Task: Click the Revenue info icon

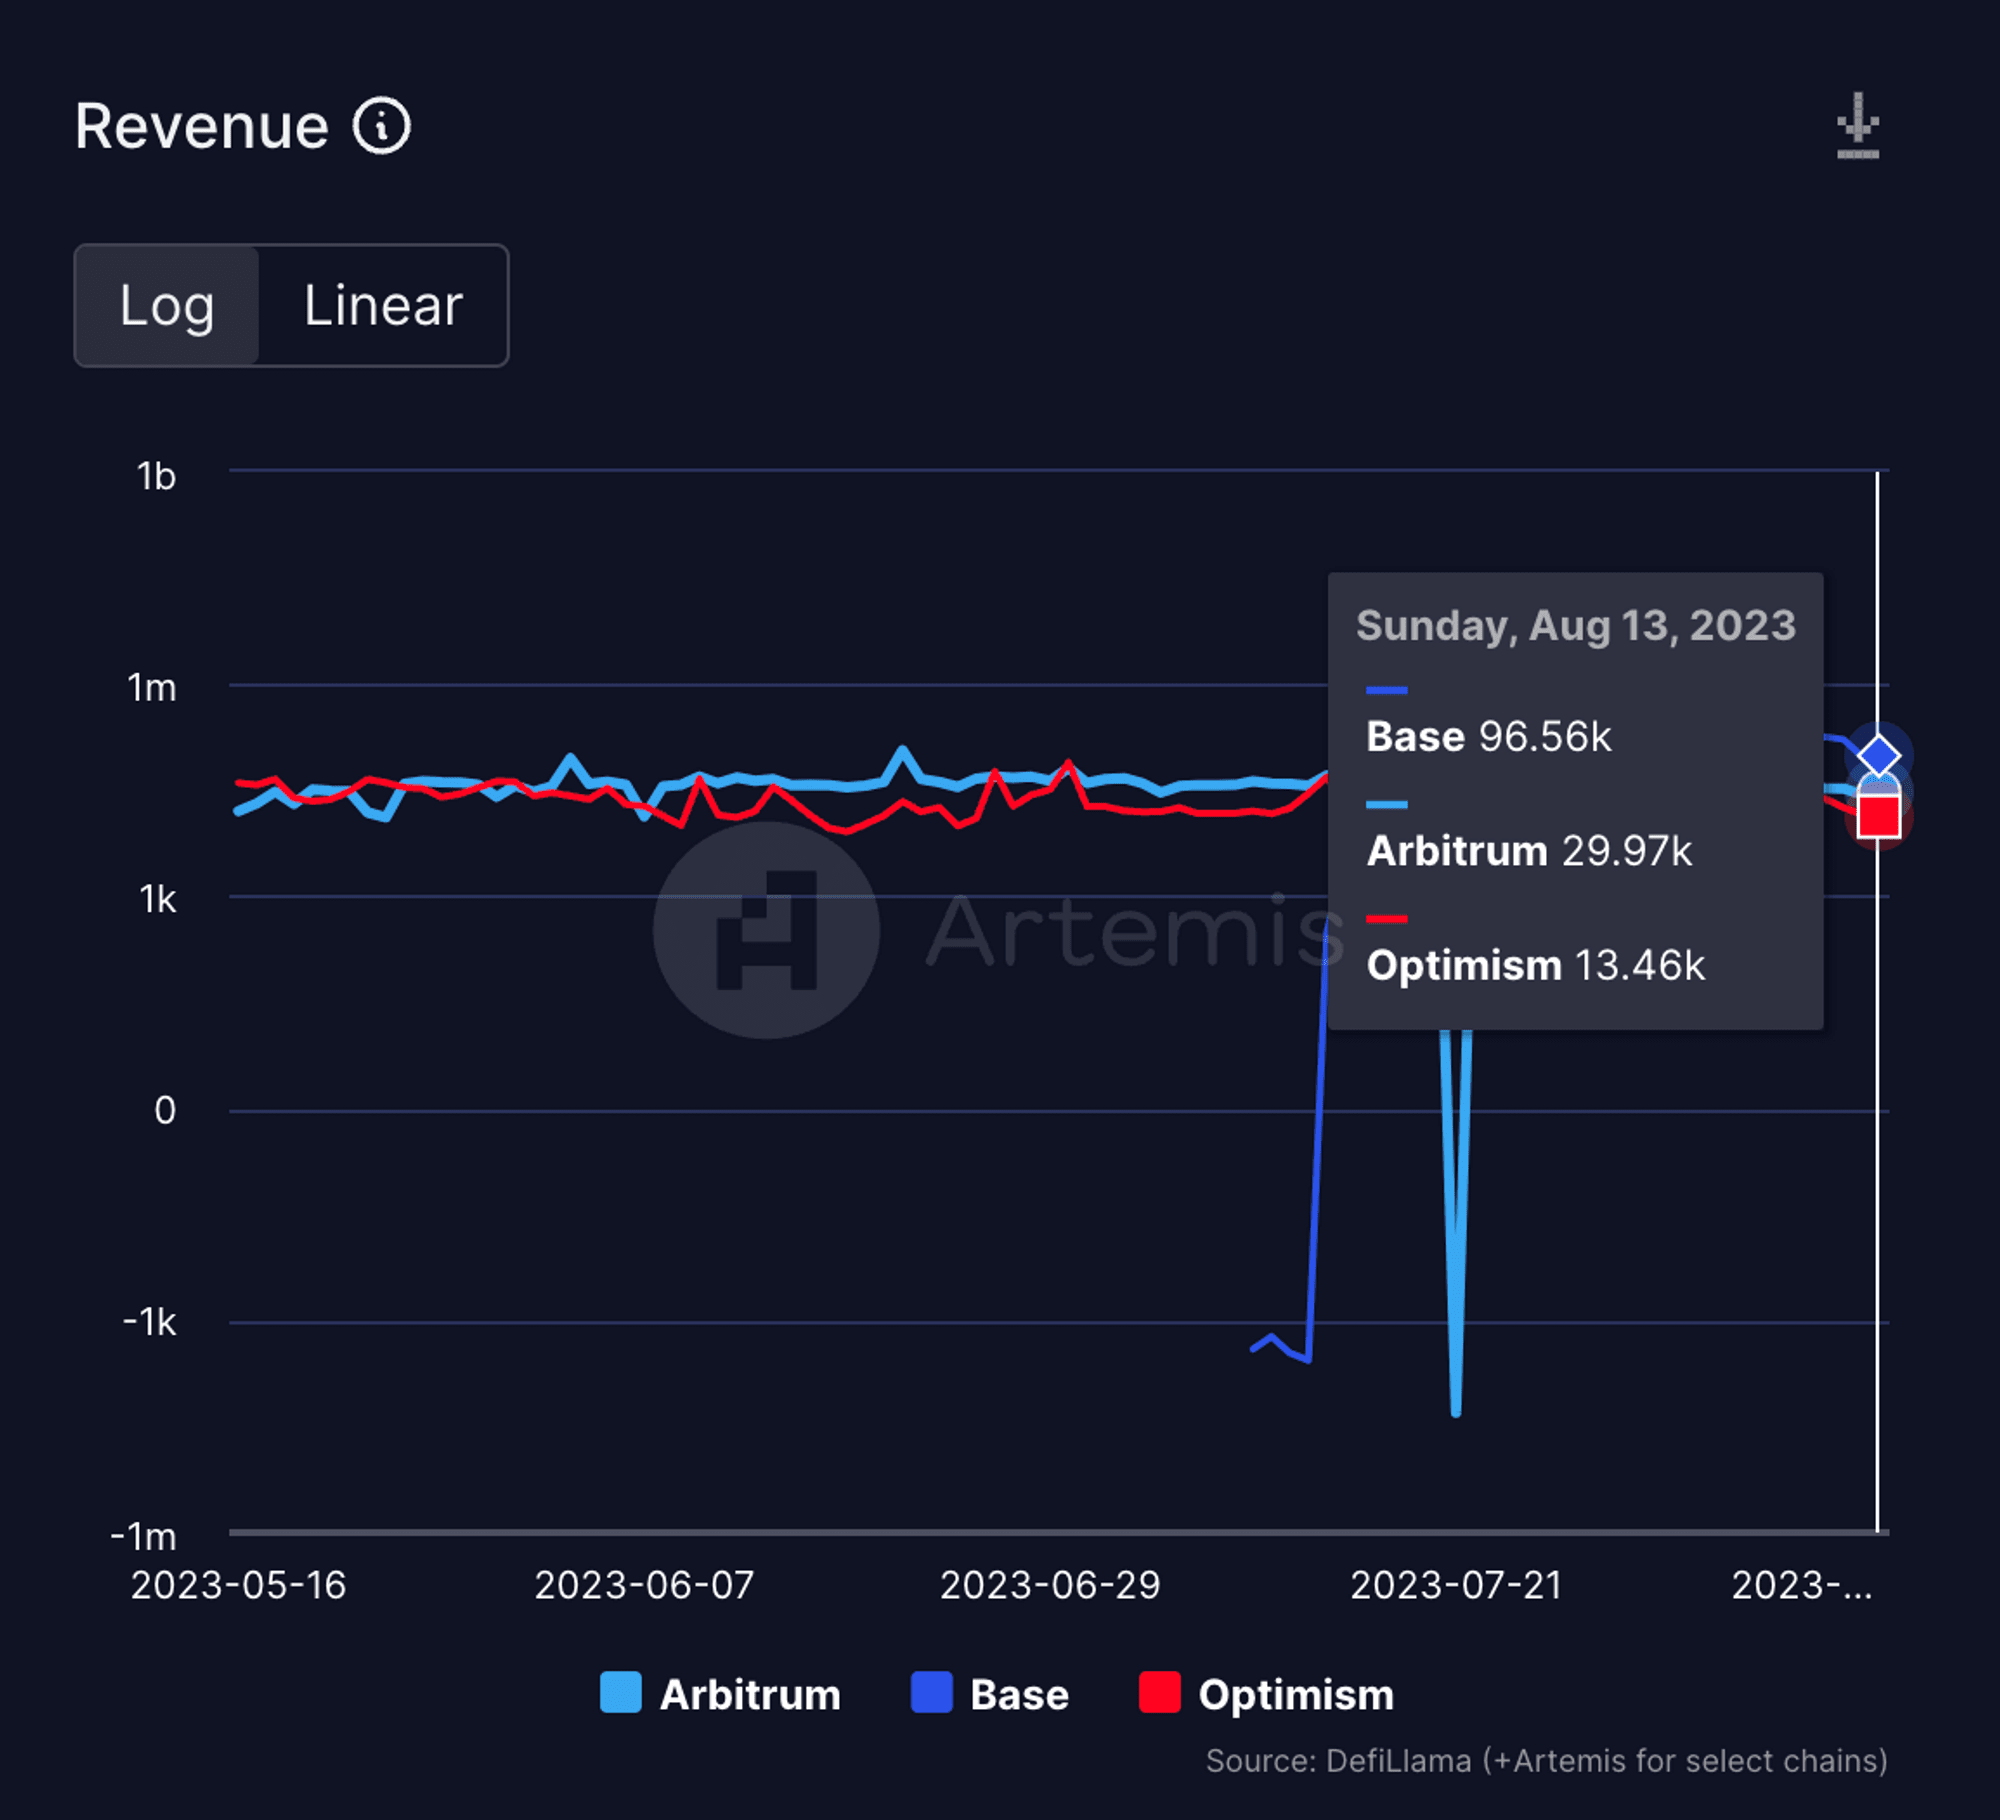Action: click(x=381, y=126)
